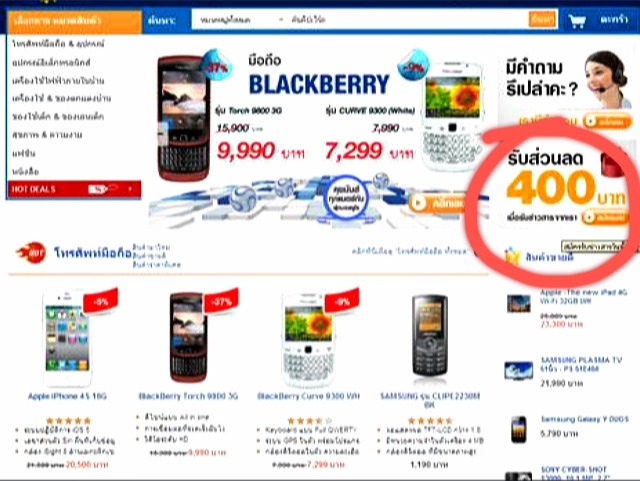Click the white BlackBerry Curve banner phone
The height and width of the screenshot is (481, 640).
coord(453,116)
